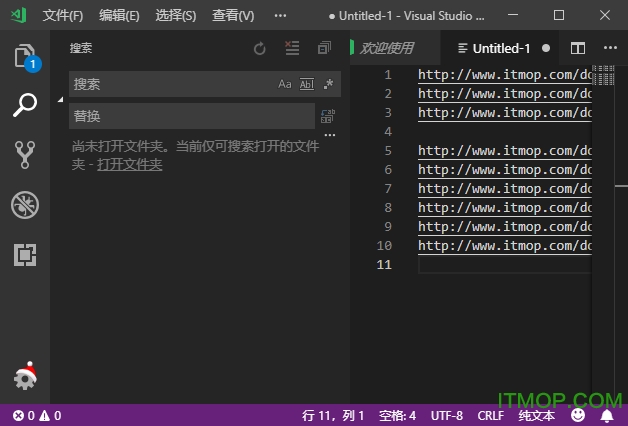
Task: Split the editor to the right
Action: point(578,48)
